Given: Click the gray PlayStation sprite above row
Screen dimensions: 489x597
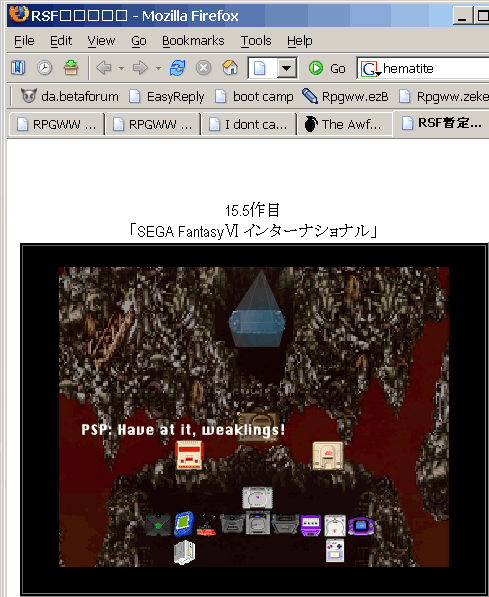Looking at the screenshot, I should click(257, 498).
